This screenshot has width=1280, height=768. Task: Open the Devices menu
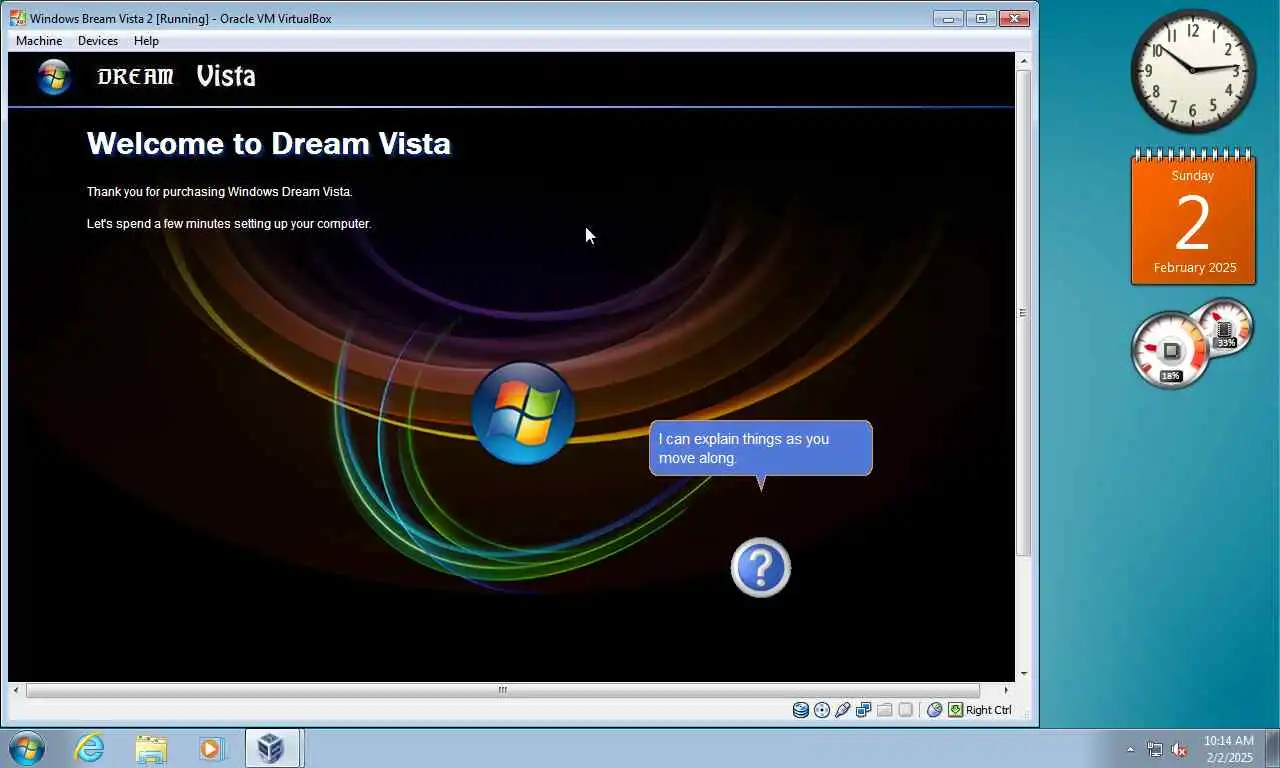pos(98,41)
